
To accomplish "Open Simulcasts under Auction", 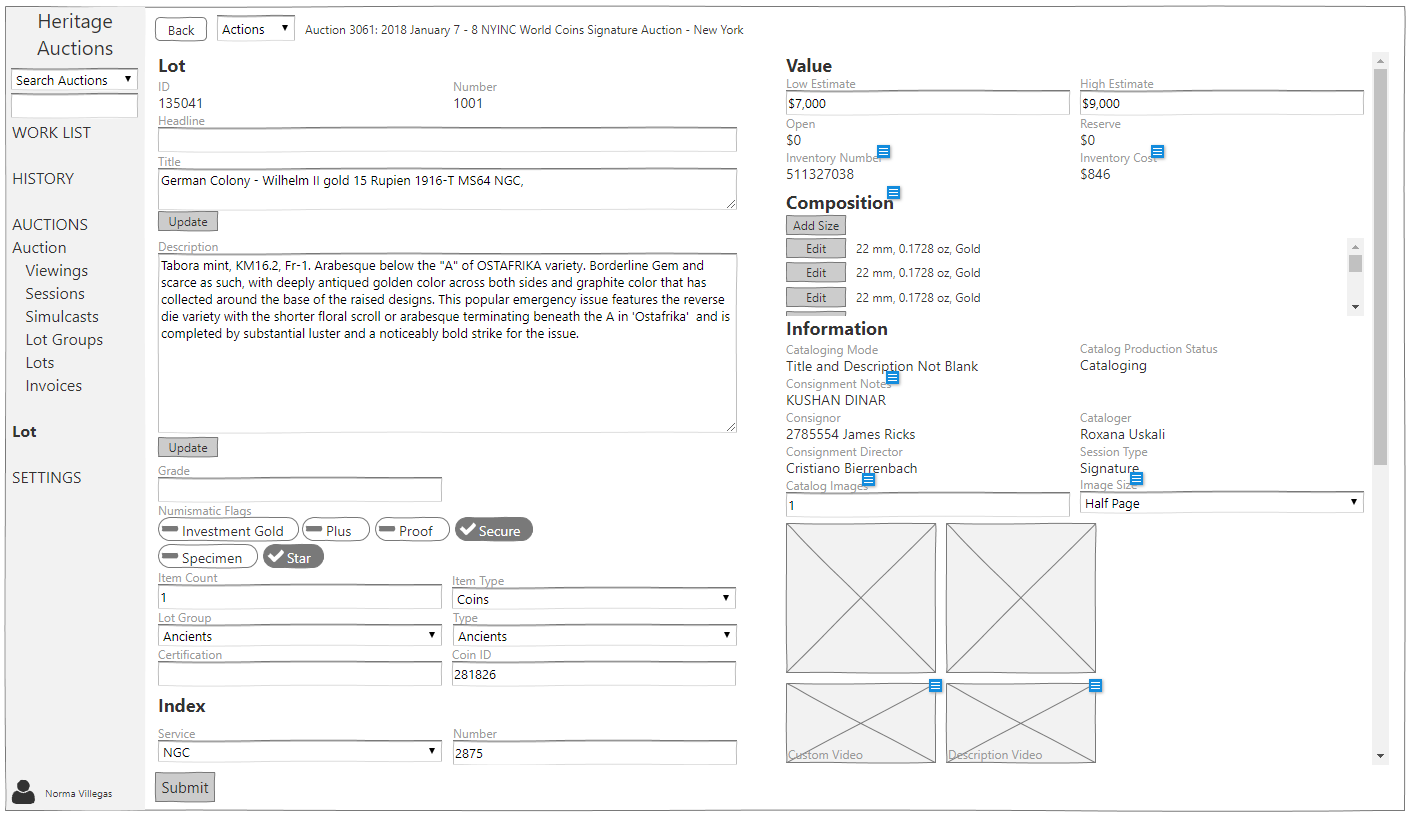I will [x=62, y=317].
